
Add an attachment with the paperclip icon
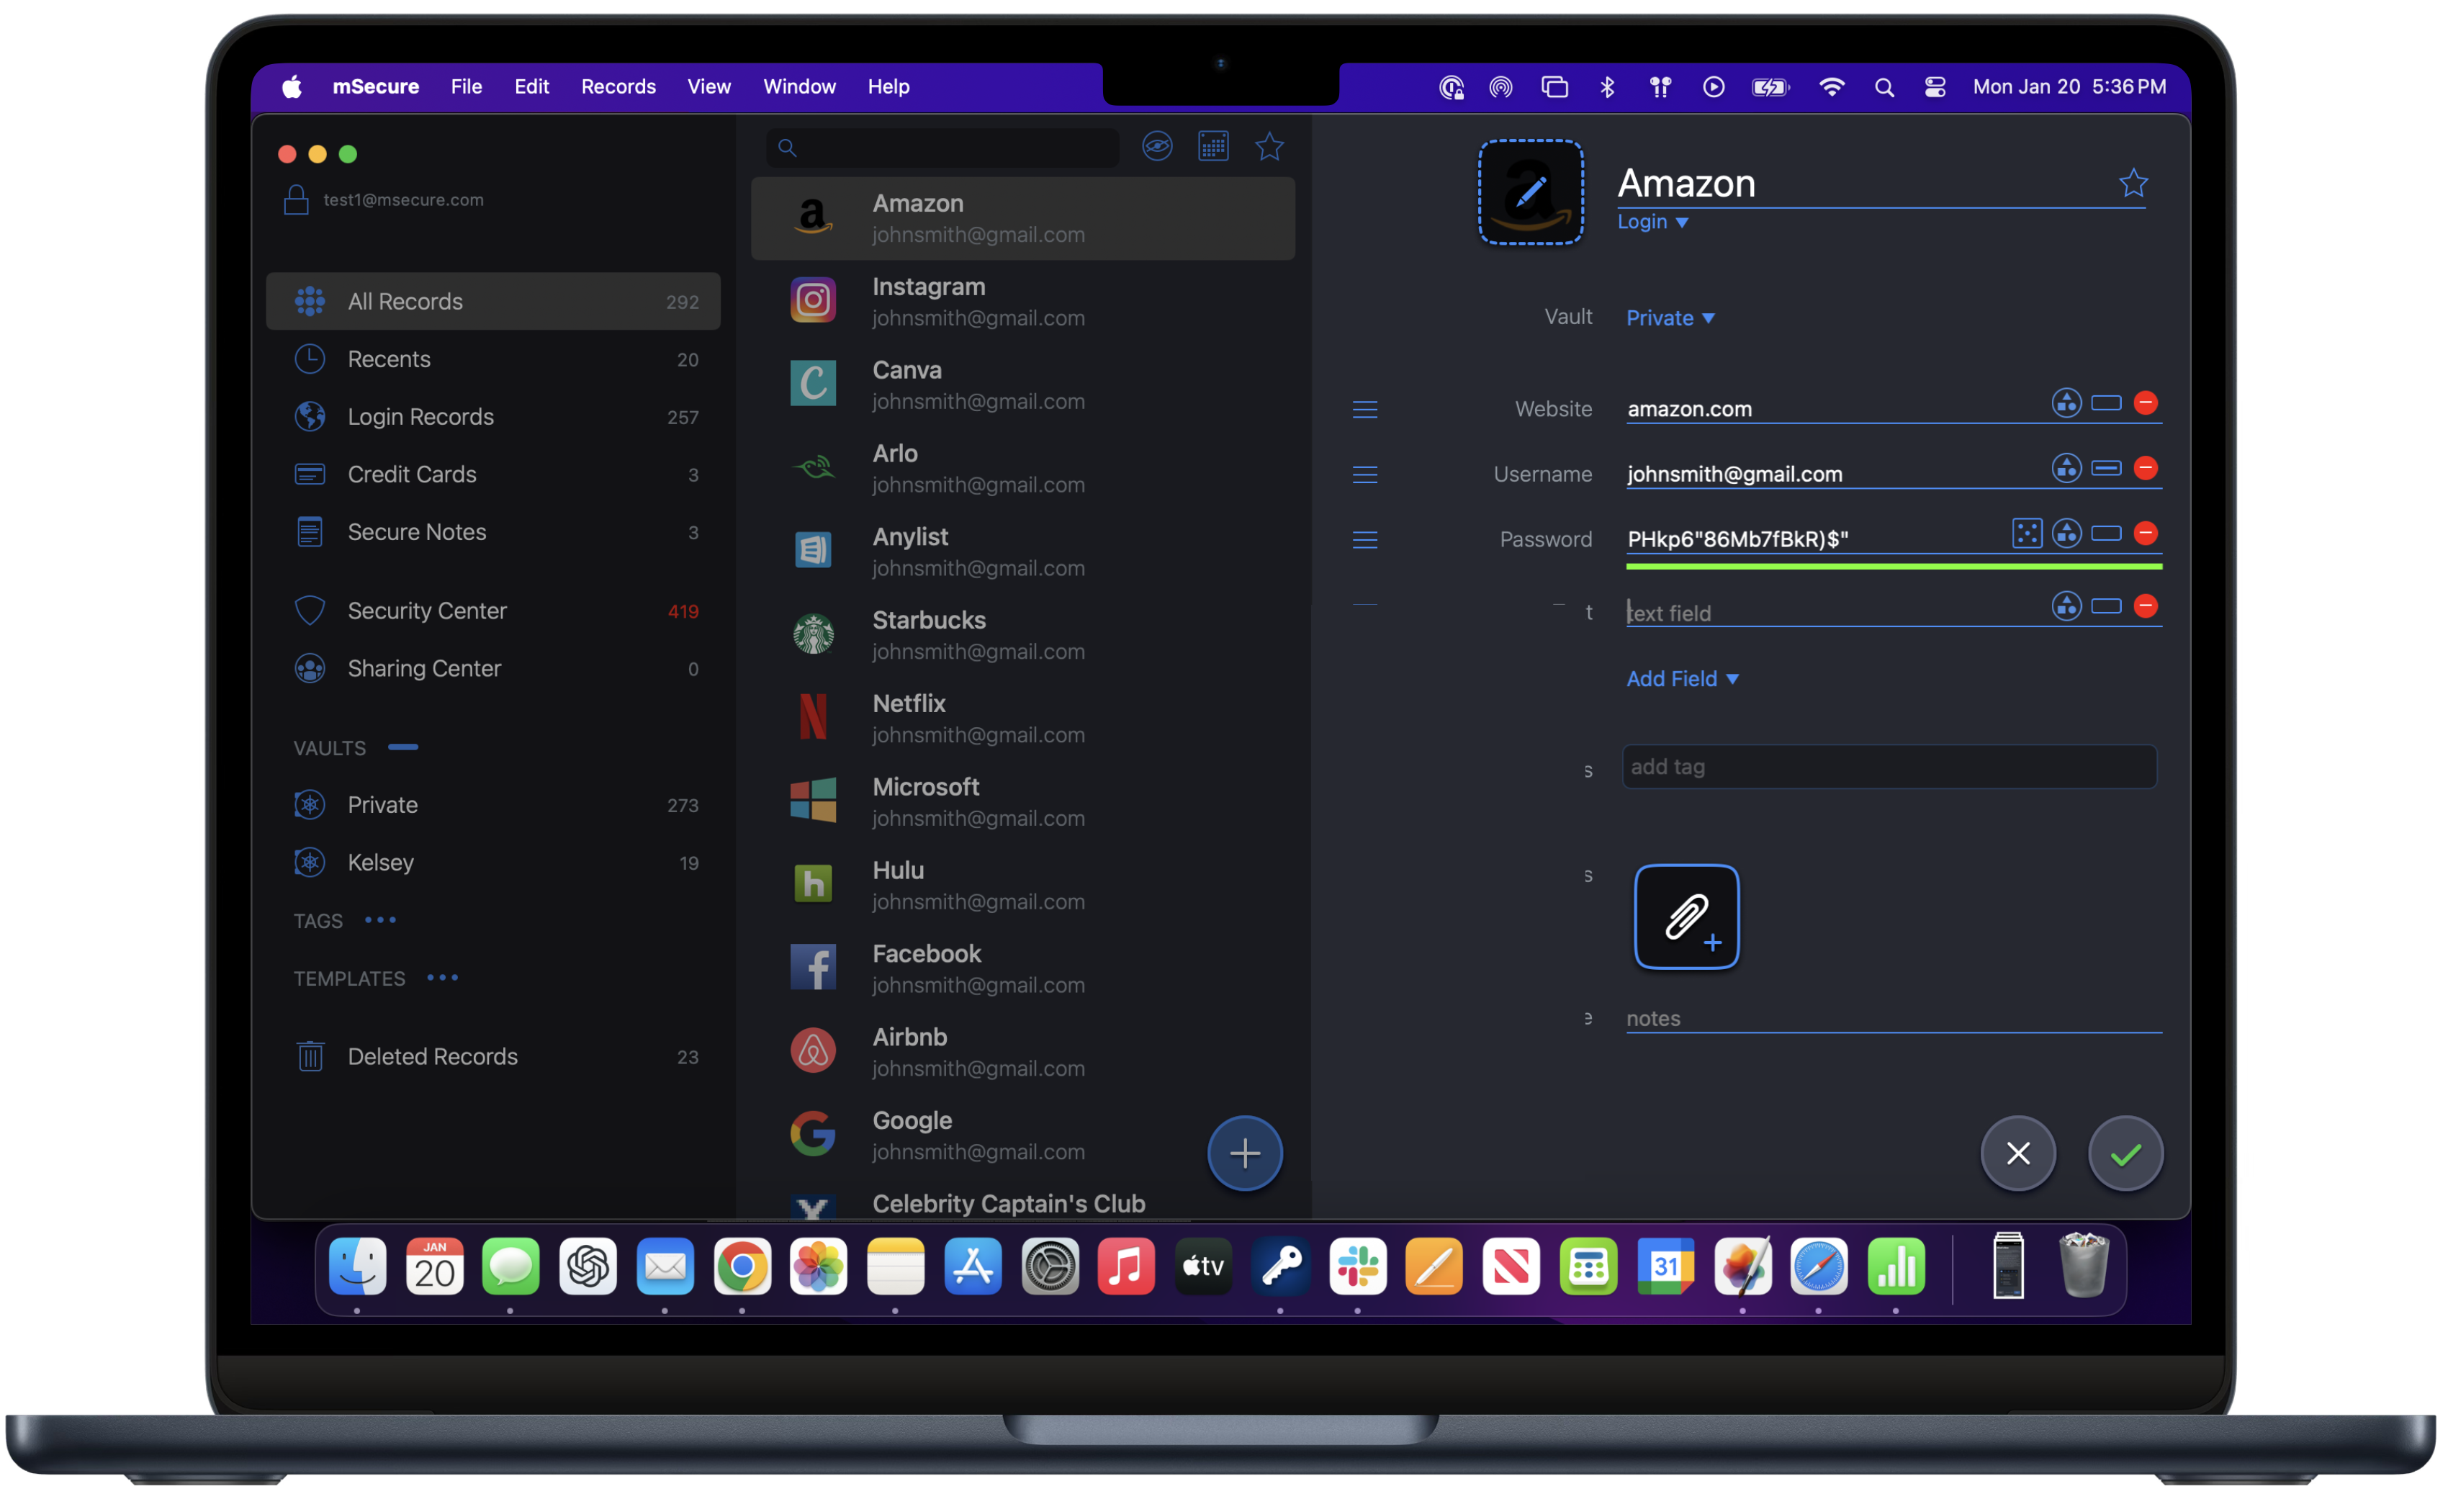[x=1686, y=917]
